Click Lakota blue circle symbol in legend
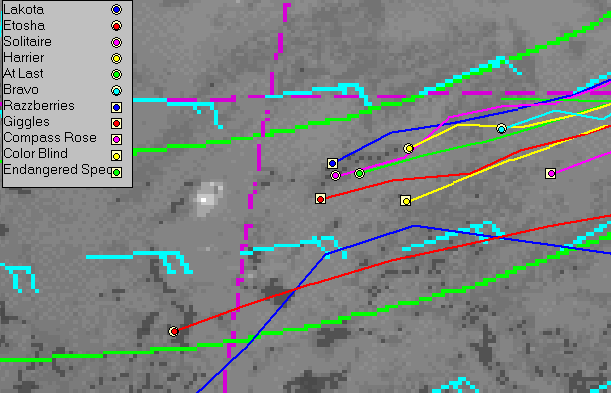 click(116, 10)
